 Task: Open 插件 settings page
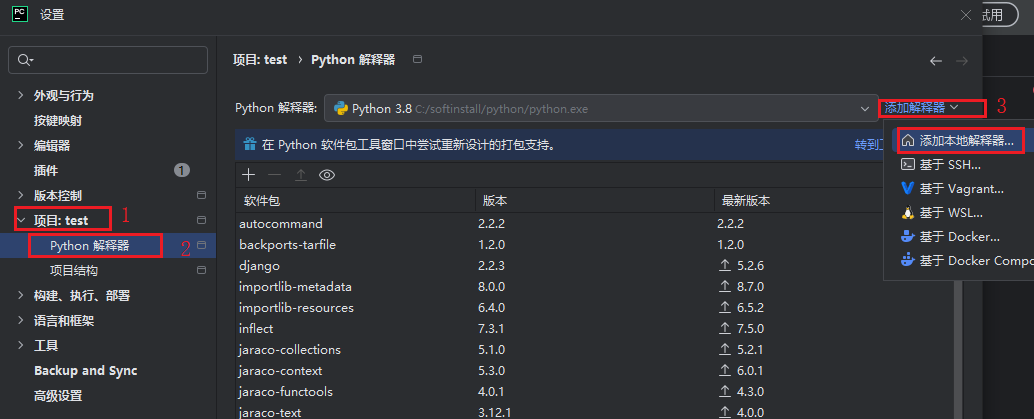[x=46, y=170]
